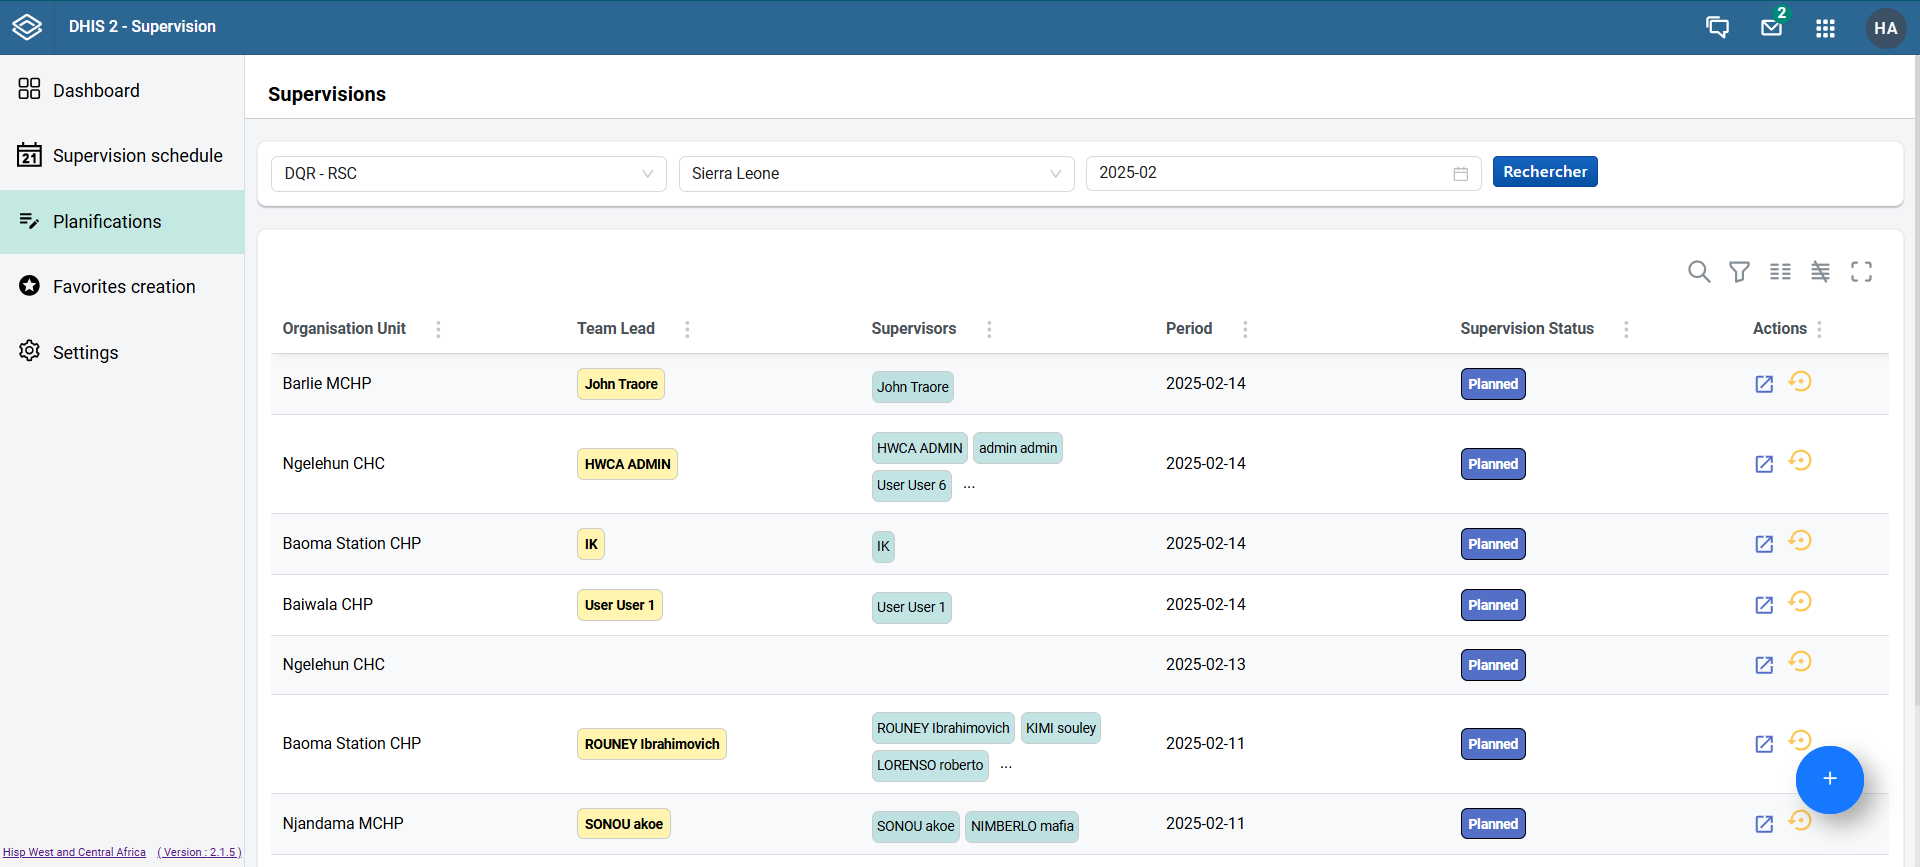Click the reschedule icon for Njandama MCHP
This screenshot has width=1920, height=867.
[x=1800, y=820]
